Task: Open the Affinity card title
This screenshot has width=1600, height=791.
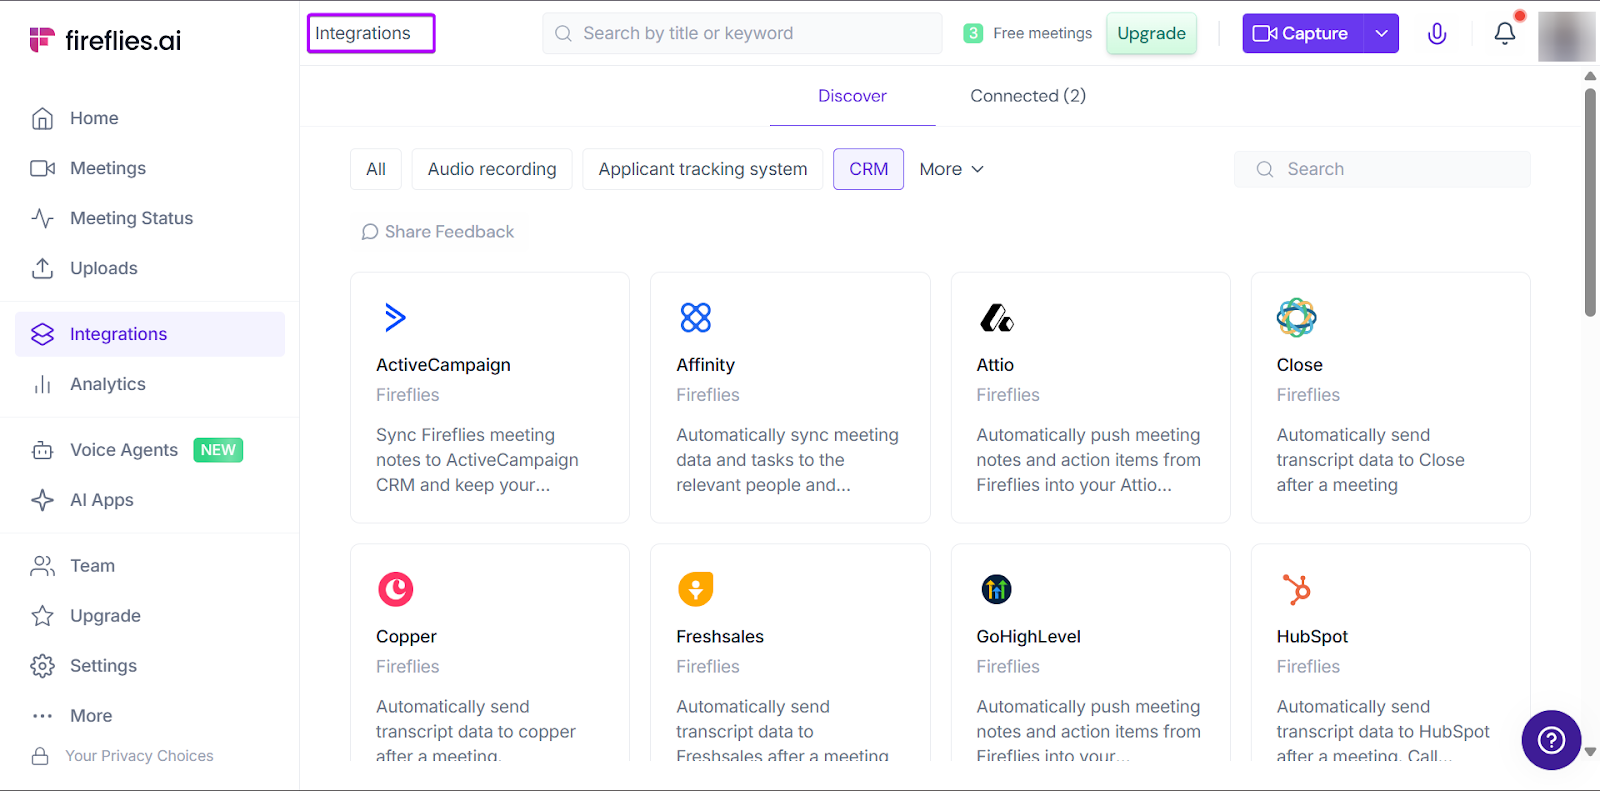Action: pyautogui.click(x=705, y=365)
